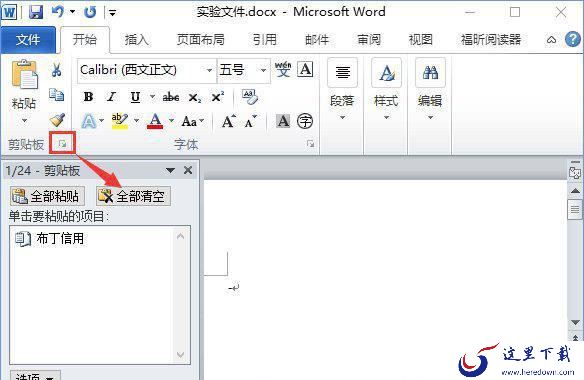Click the Cut scissors icon
The height and width of the screenshot is (380, 584).
click(x=57, y=70)
